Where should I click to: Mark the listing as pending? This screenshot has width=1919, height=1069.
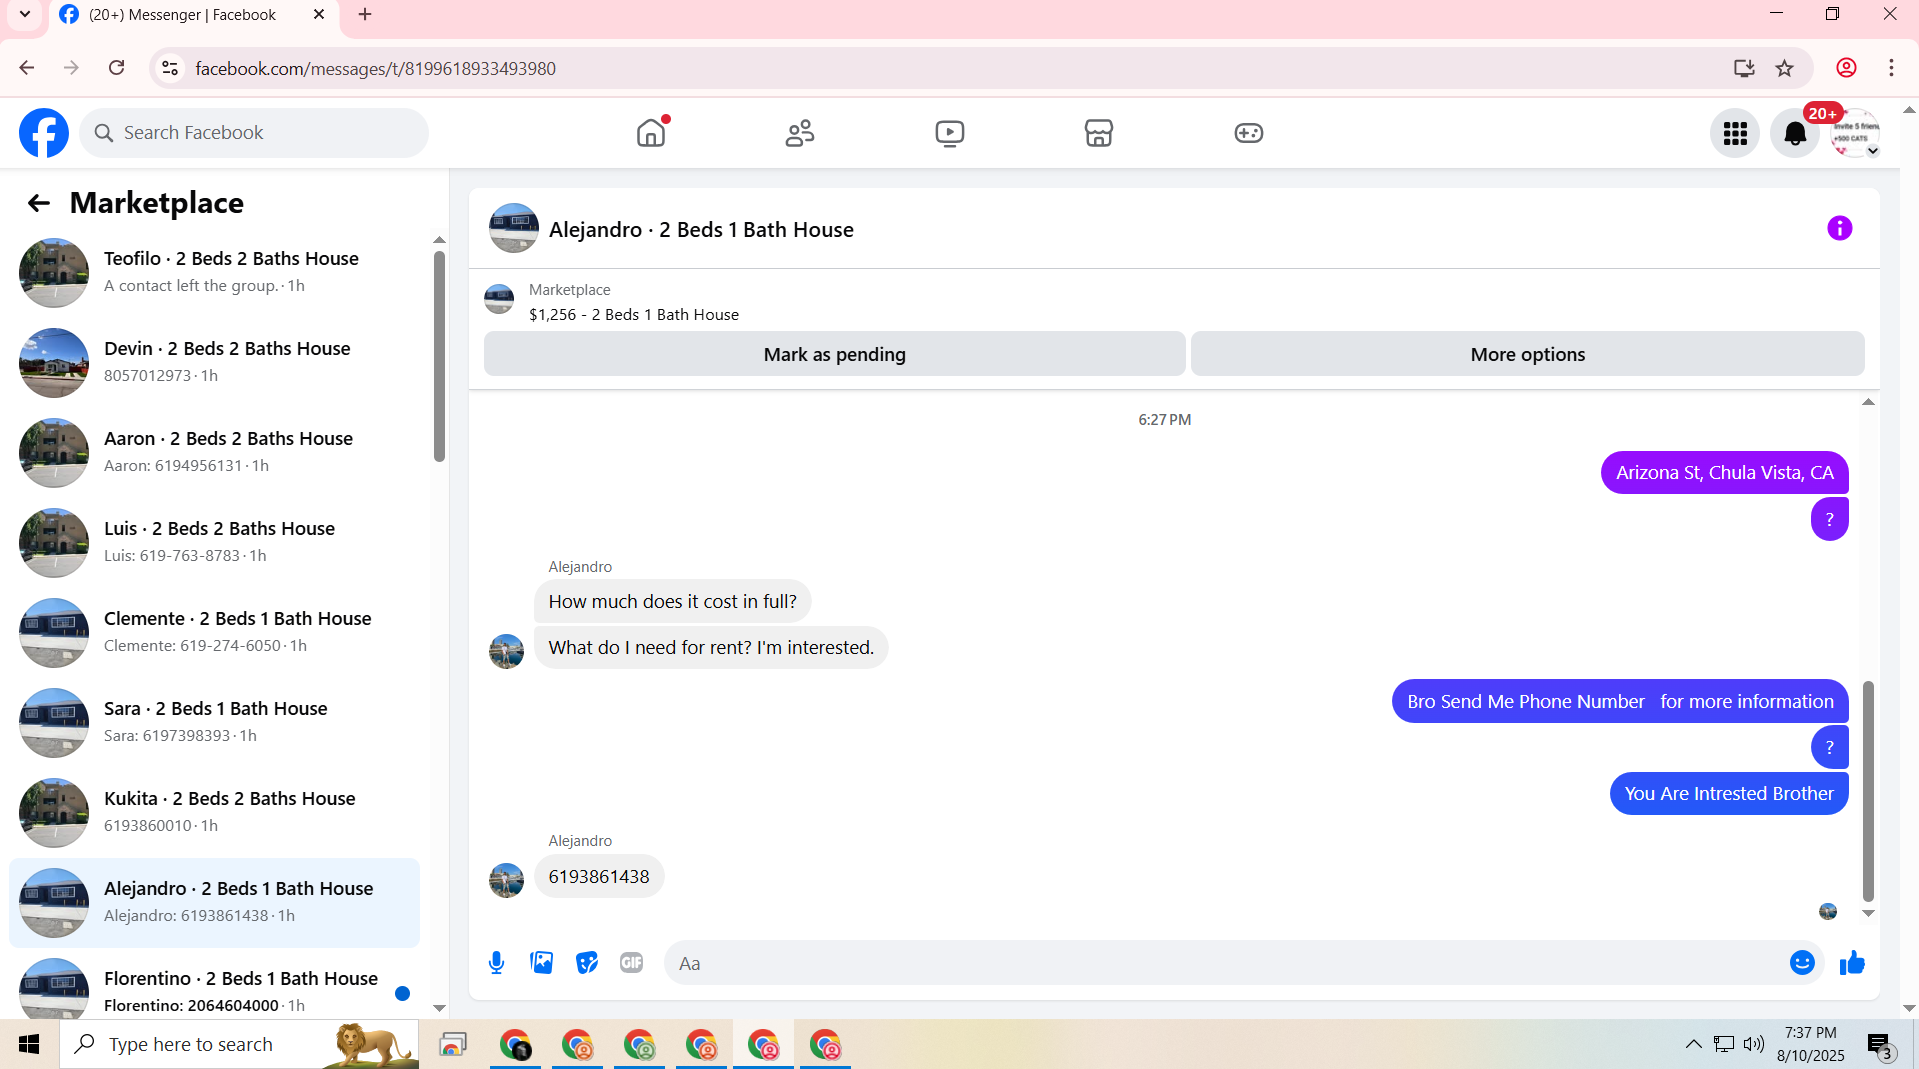point(834,354)
